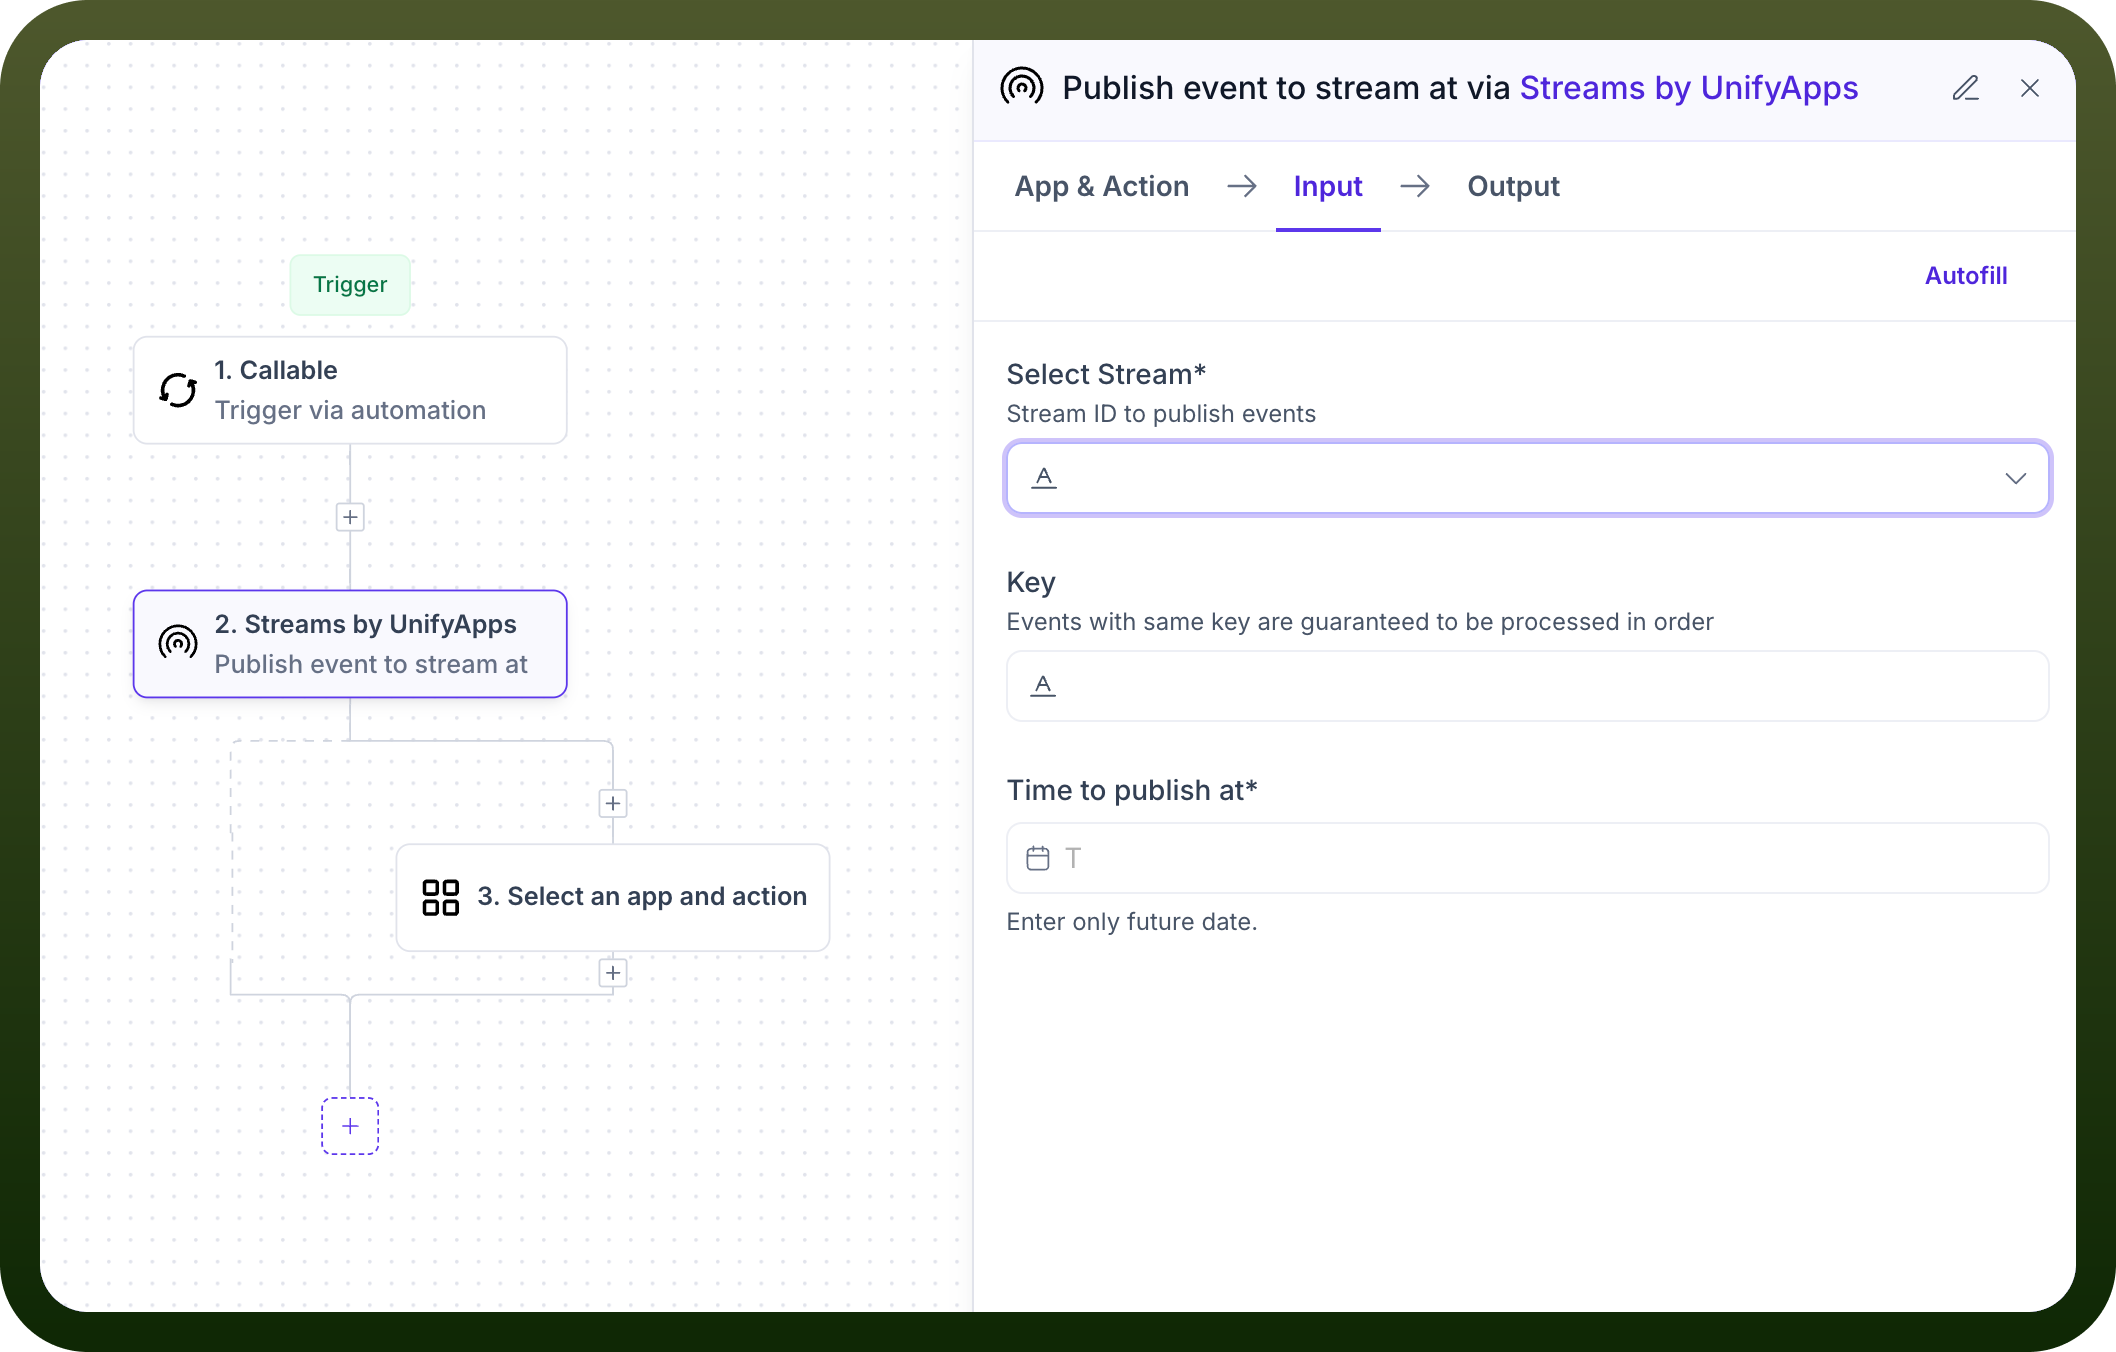Click the 'Stream ID to publish events' description

pyautogui.click(x=1161, y=413)
